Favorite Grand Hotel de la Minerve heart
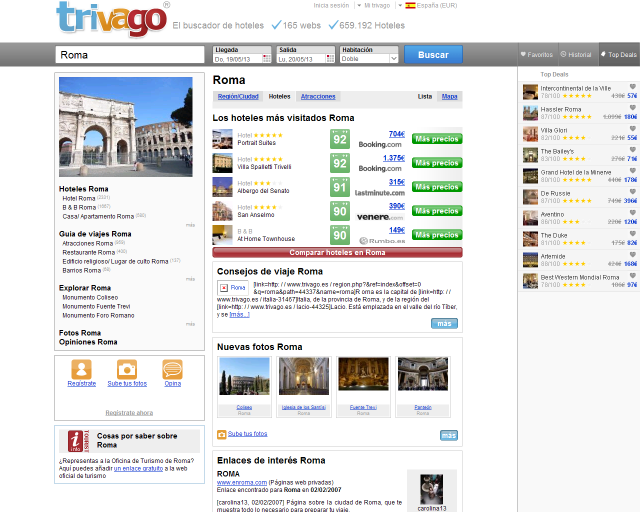The image size is (640, 512). [x=633, y=171]
